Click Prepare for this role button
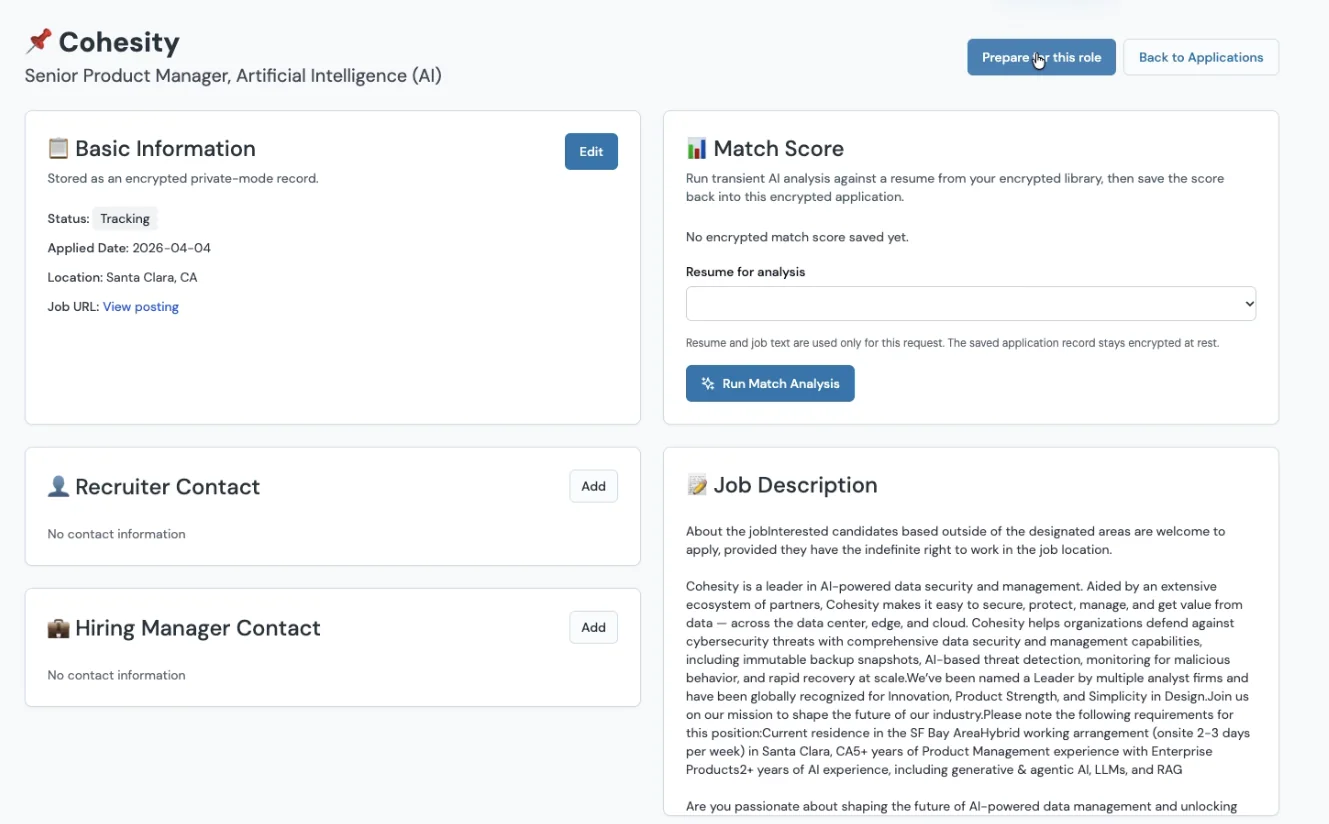1329x824 pixels. tap(1041, 57)
